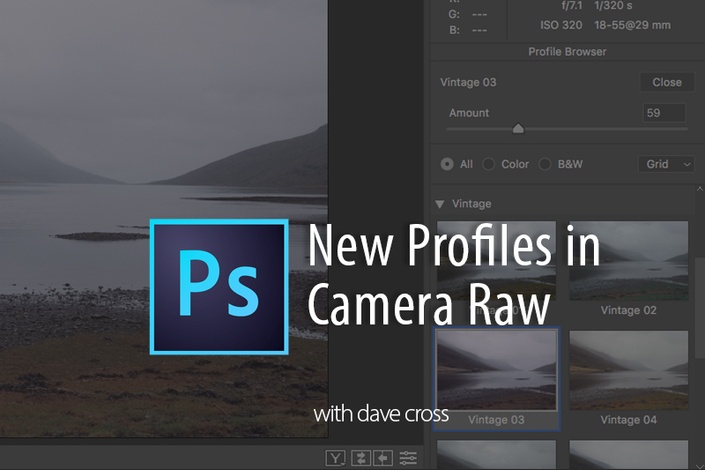Click the Amount value field showing 59
Viewport: 705px width, 470px height.
pos(664,113)
